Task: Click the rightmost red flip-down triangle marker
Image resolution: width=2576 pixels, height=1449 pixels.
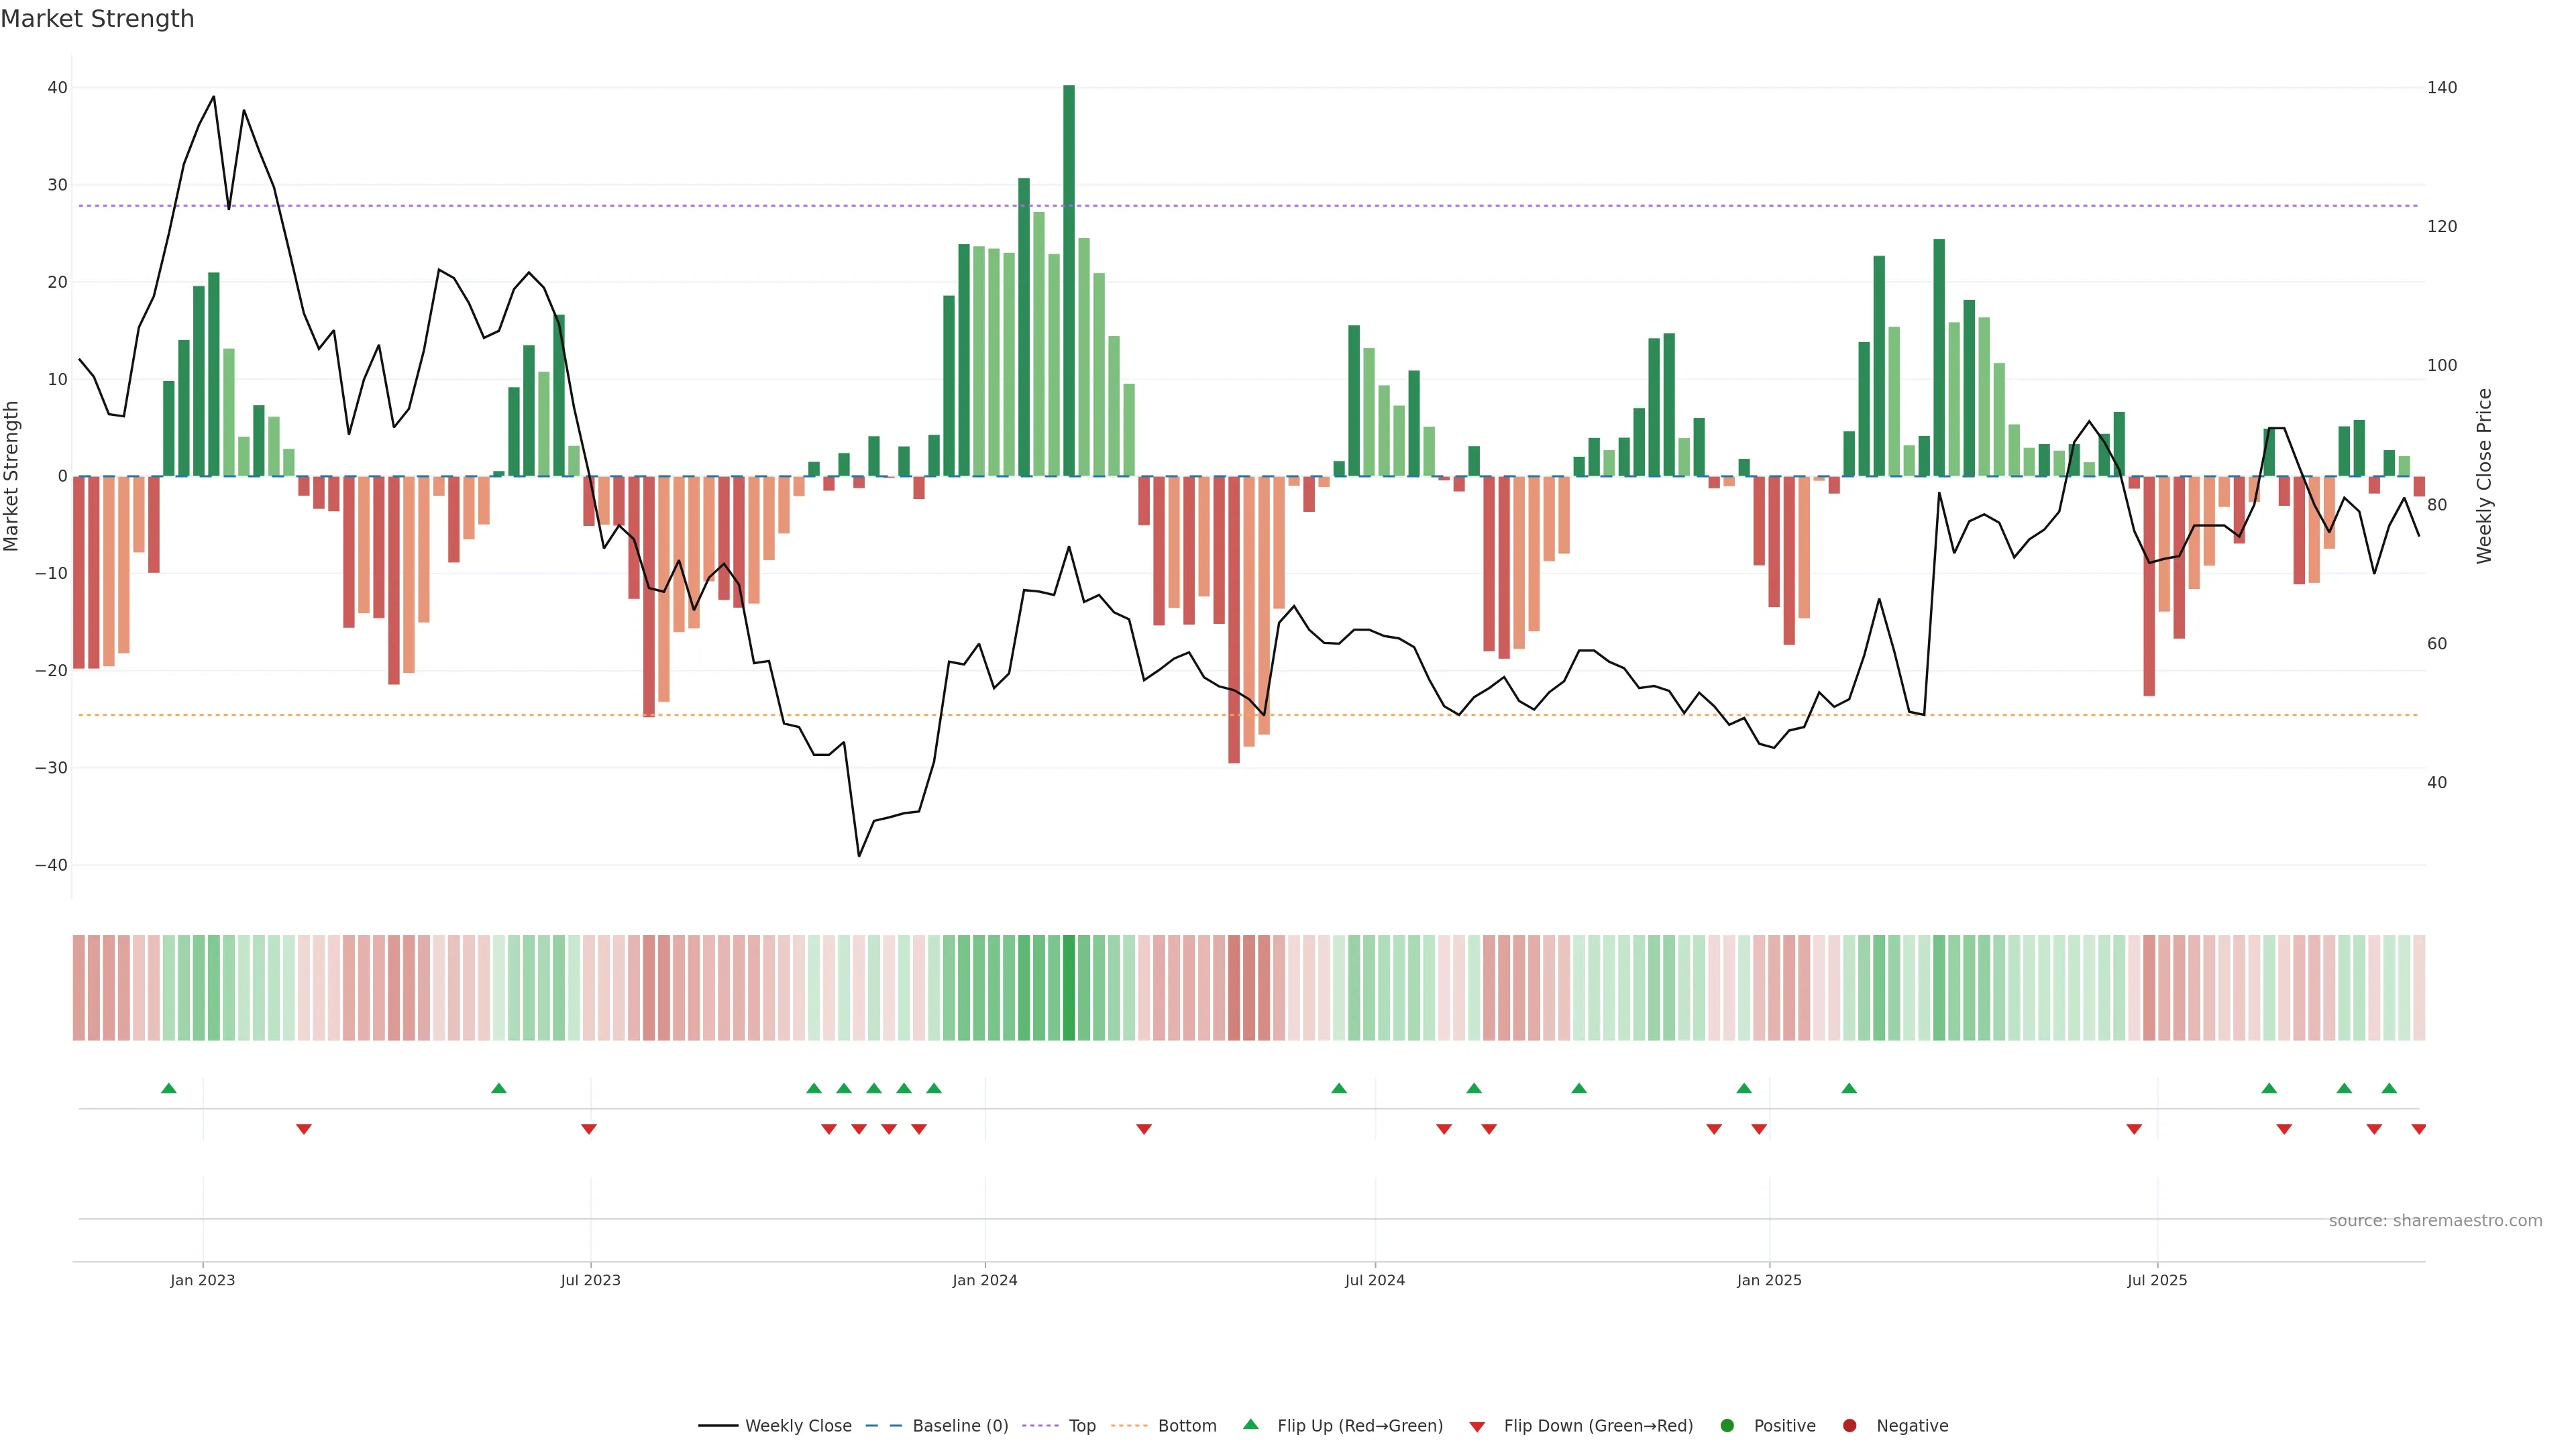Action: click(x=2418, y=1129)
